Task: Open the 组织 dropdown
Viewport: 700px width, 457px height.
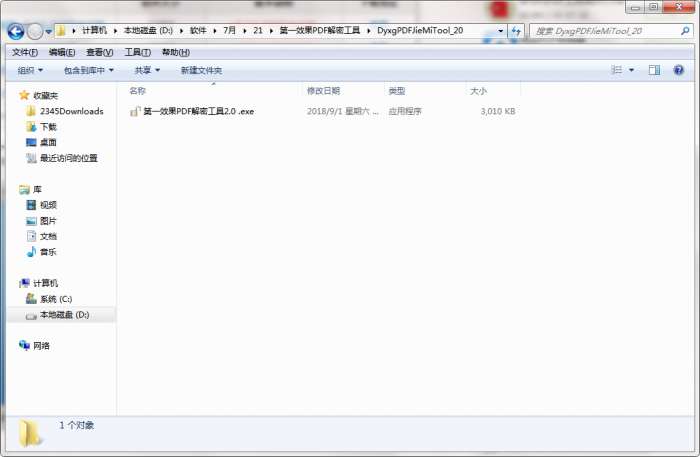Action: click(x=30, y=70)
